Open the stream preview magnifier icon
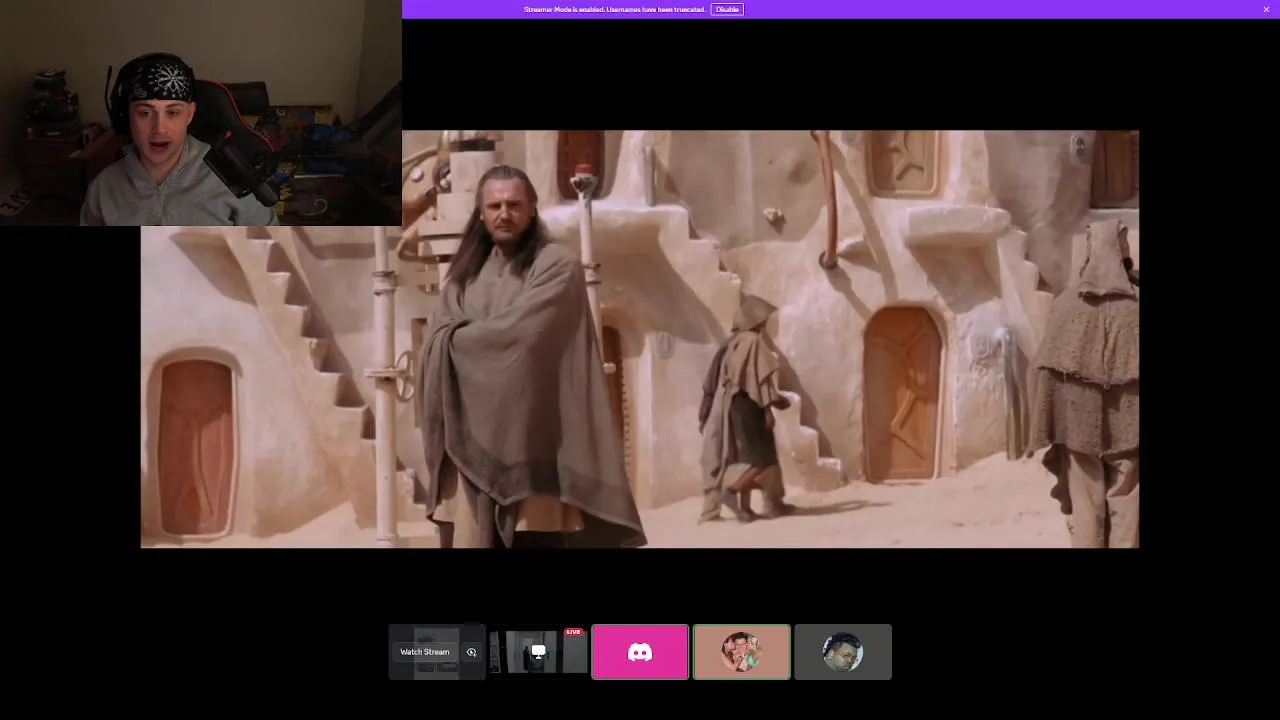Viewport: 1280px width, 720px height. (472, 652)
